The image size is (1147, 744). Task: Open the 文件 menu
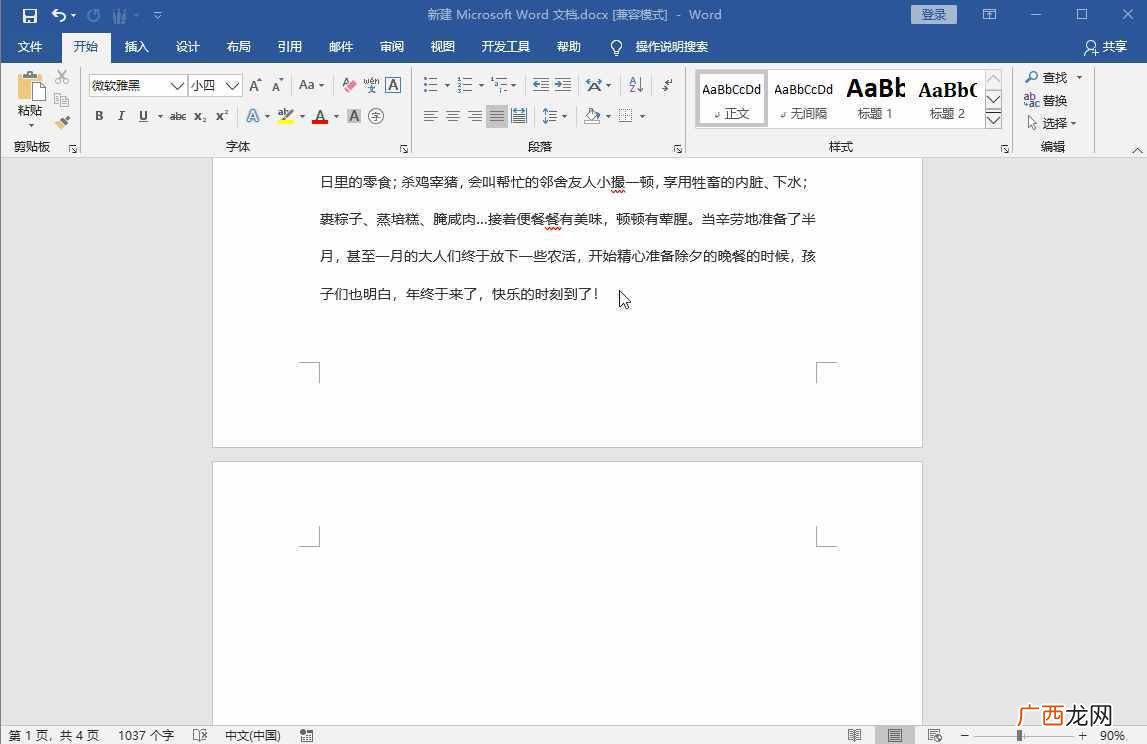point(30,47)
